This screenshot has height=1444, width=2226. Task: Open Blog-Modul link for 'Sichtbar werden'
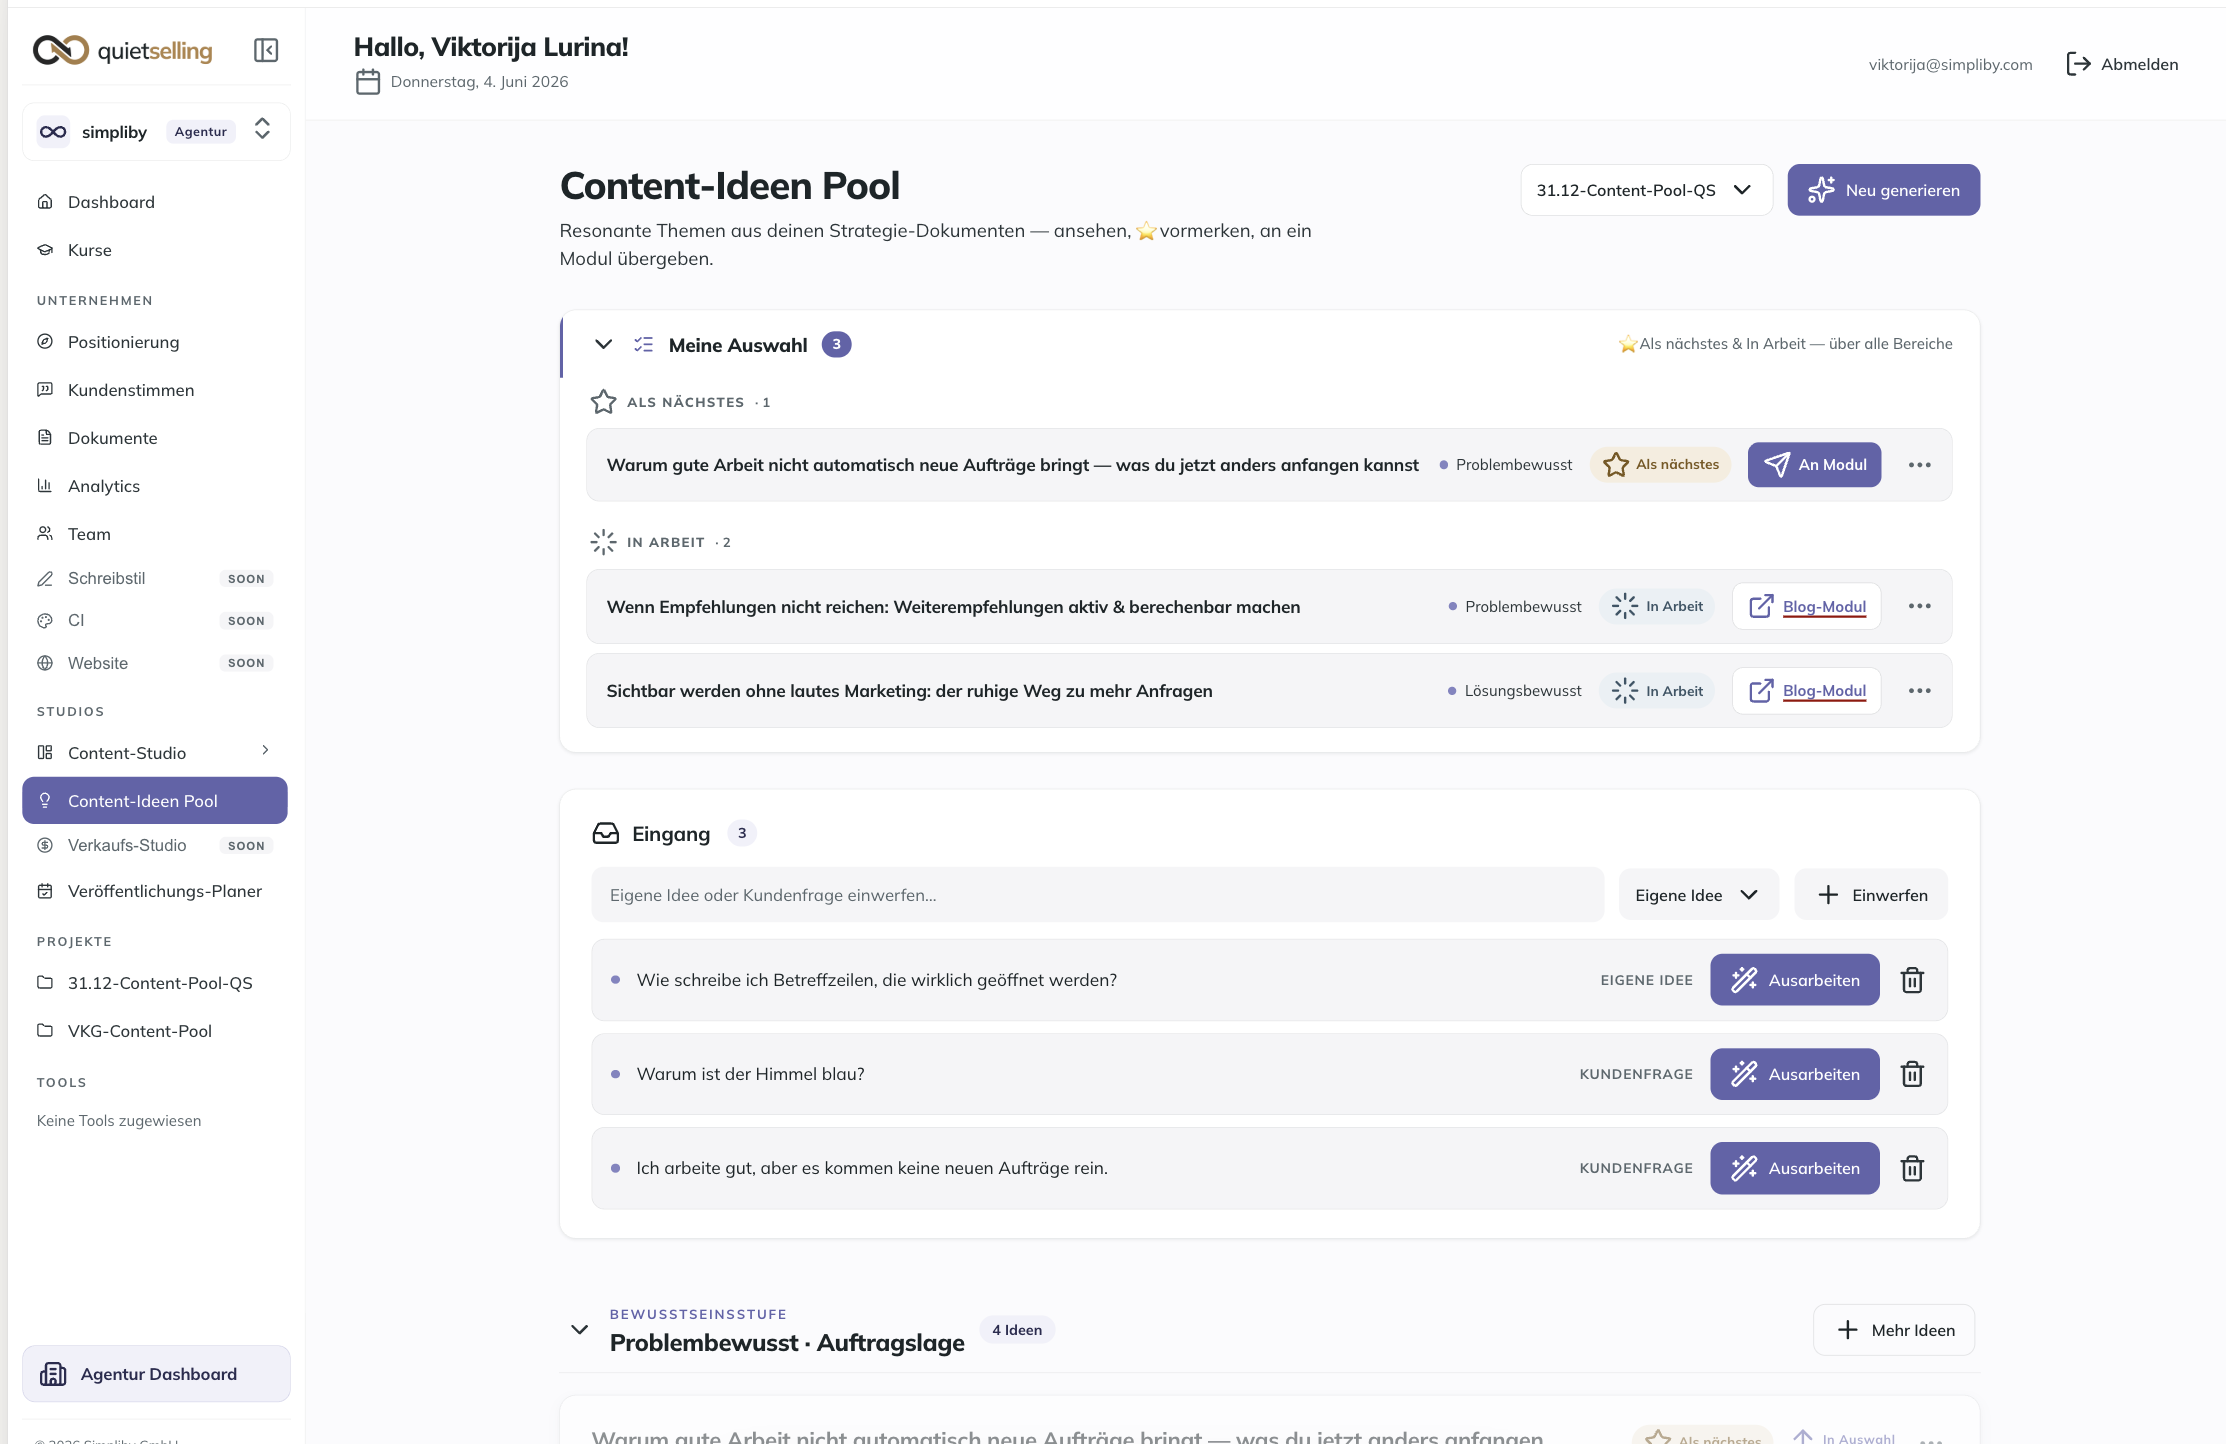[1806, 691]
